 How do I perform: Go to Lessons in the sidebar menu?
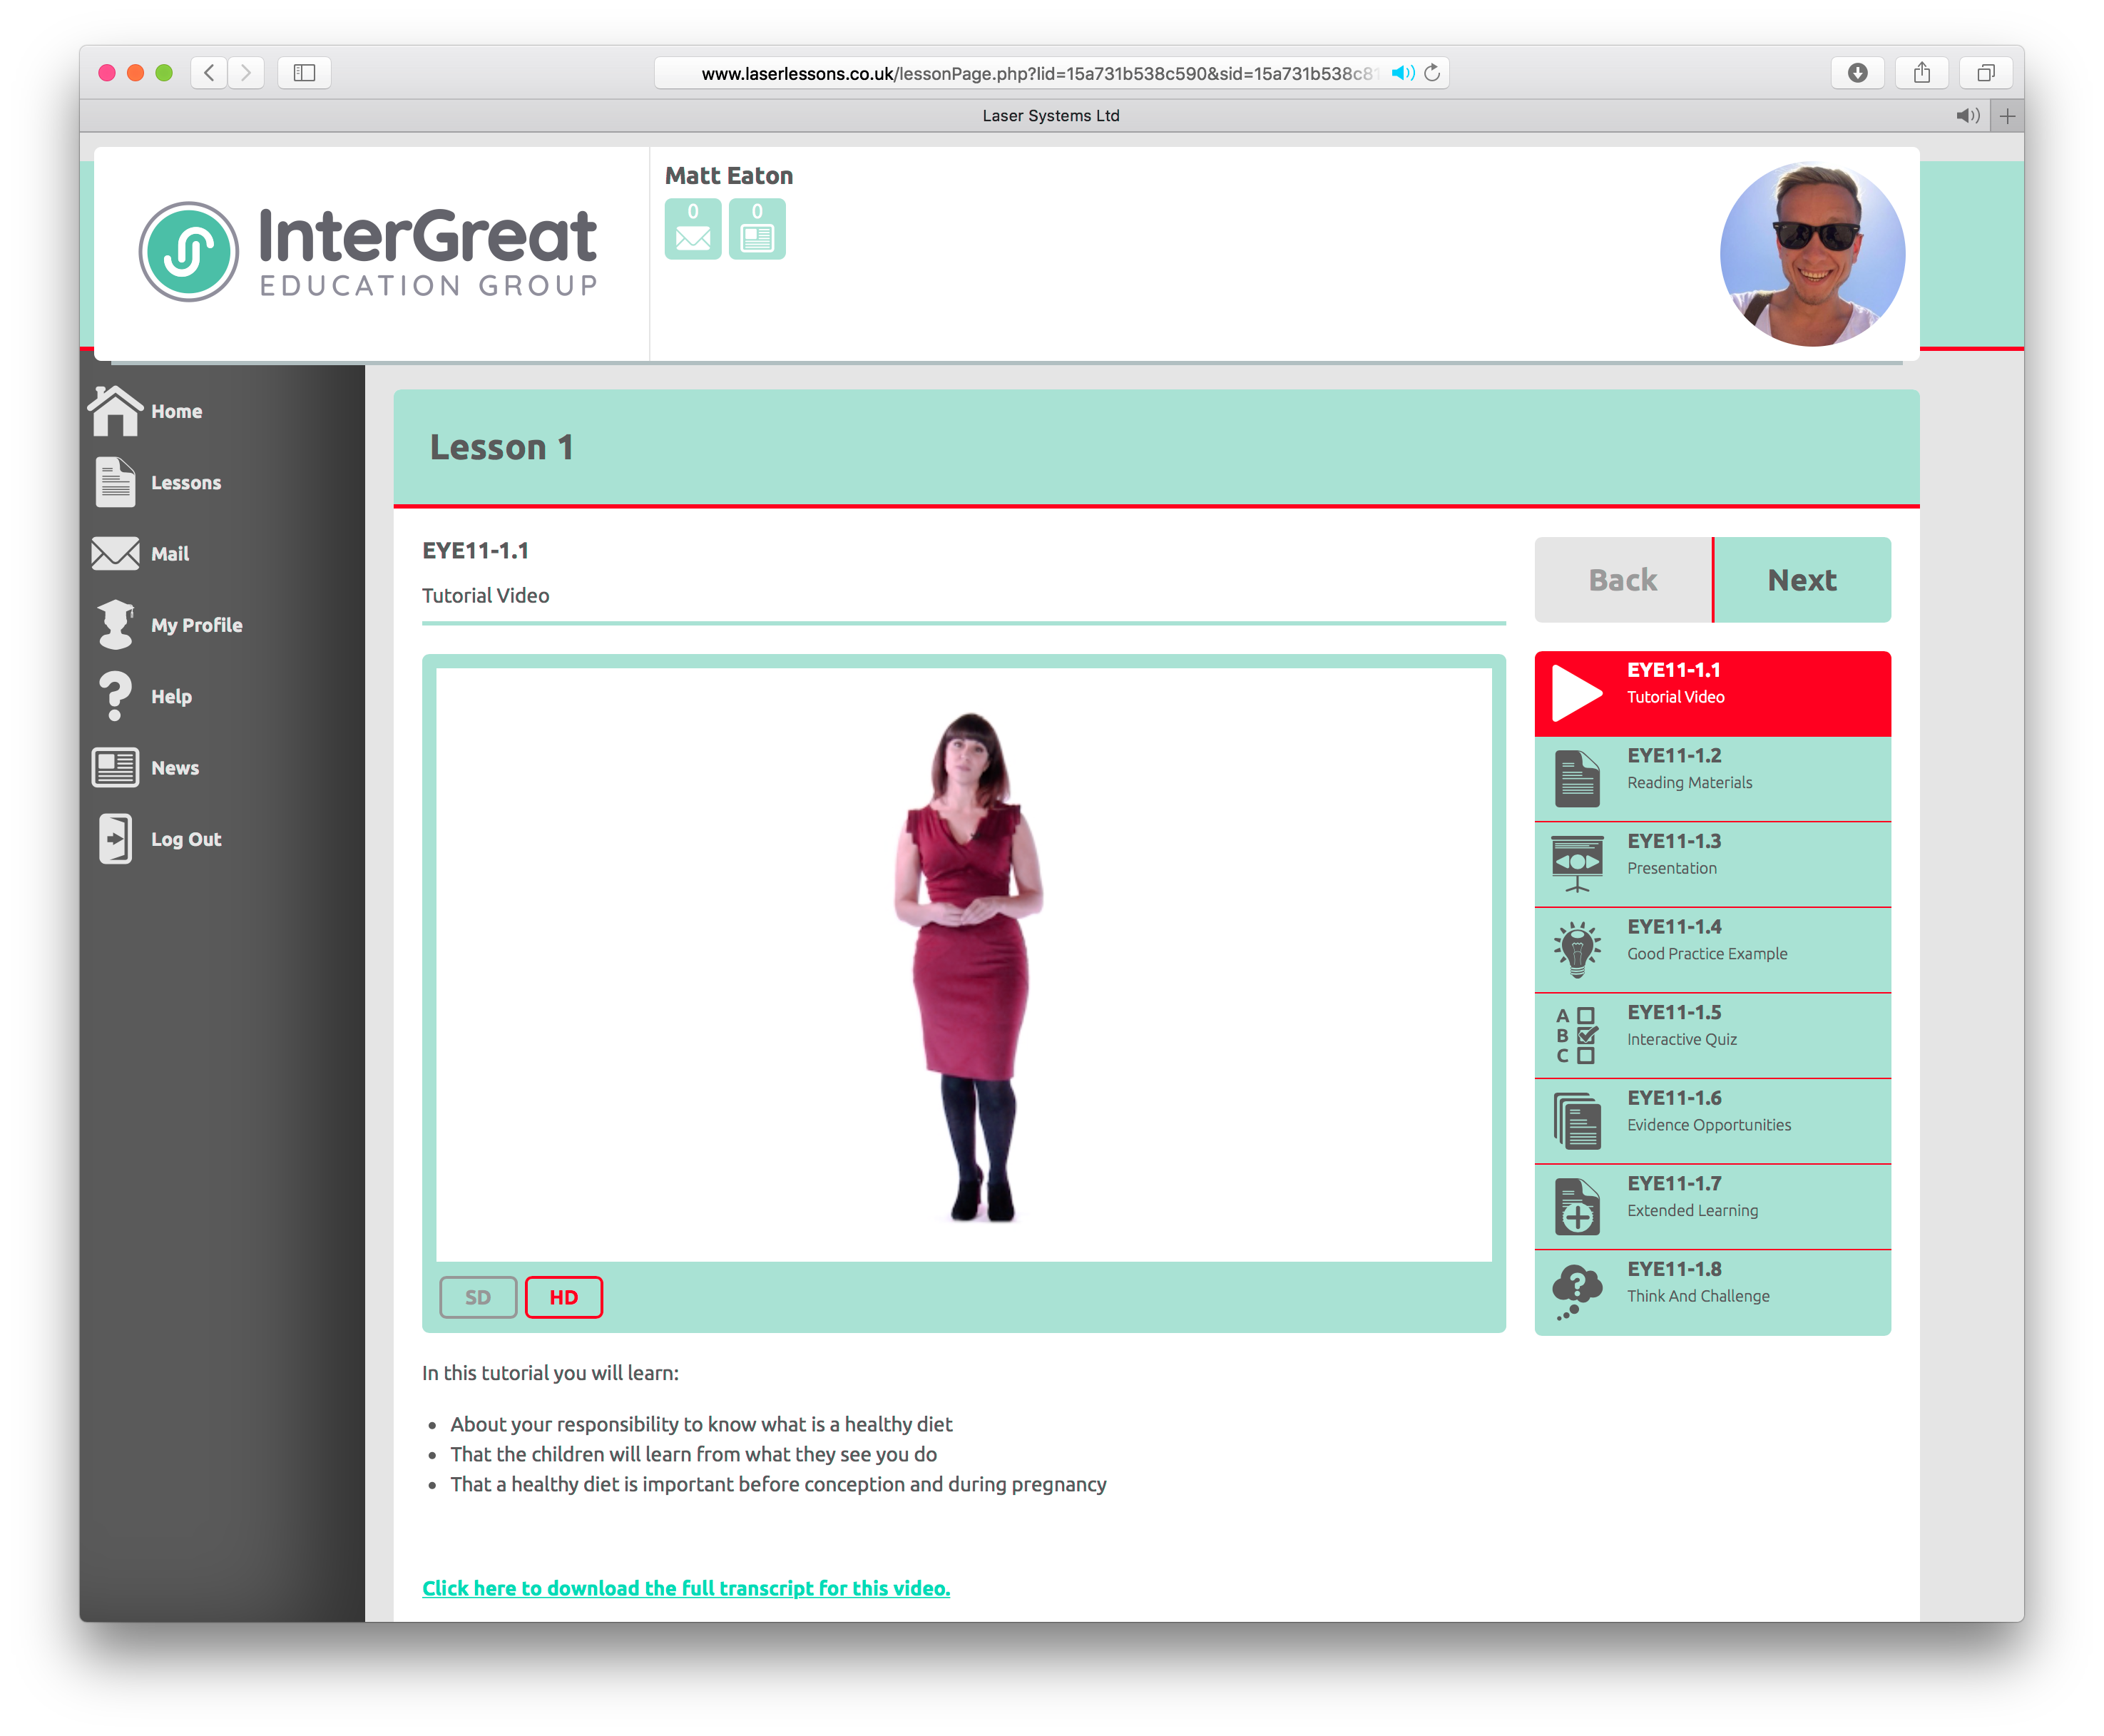(x=185, y=483)
